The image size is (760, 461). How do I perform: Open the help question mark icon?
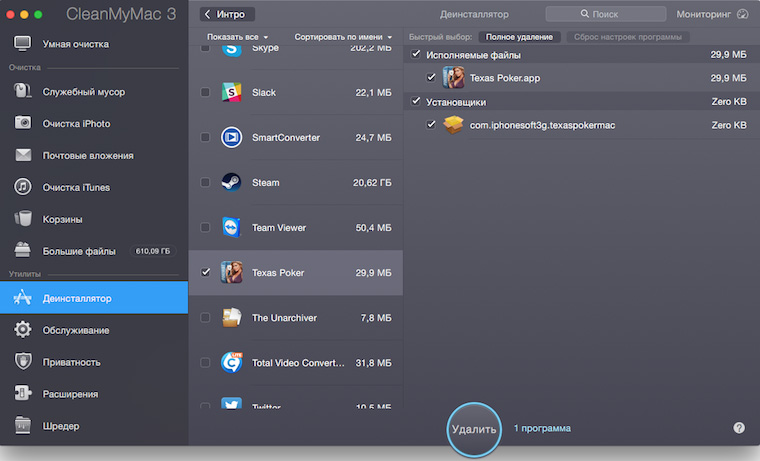(x=739, y=428)
